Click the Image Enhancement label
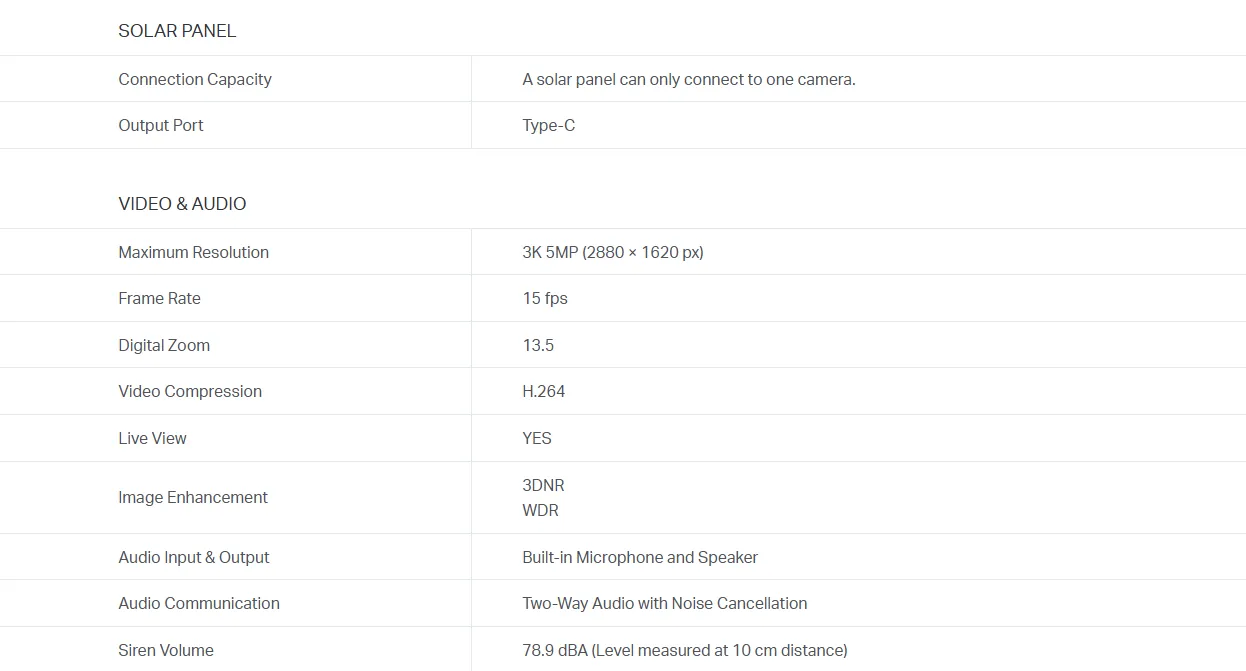Screen dimensions: 1246x671 [x=193, y=497]
